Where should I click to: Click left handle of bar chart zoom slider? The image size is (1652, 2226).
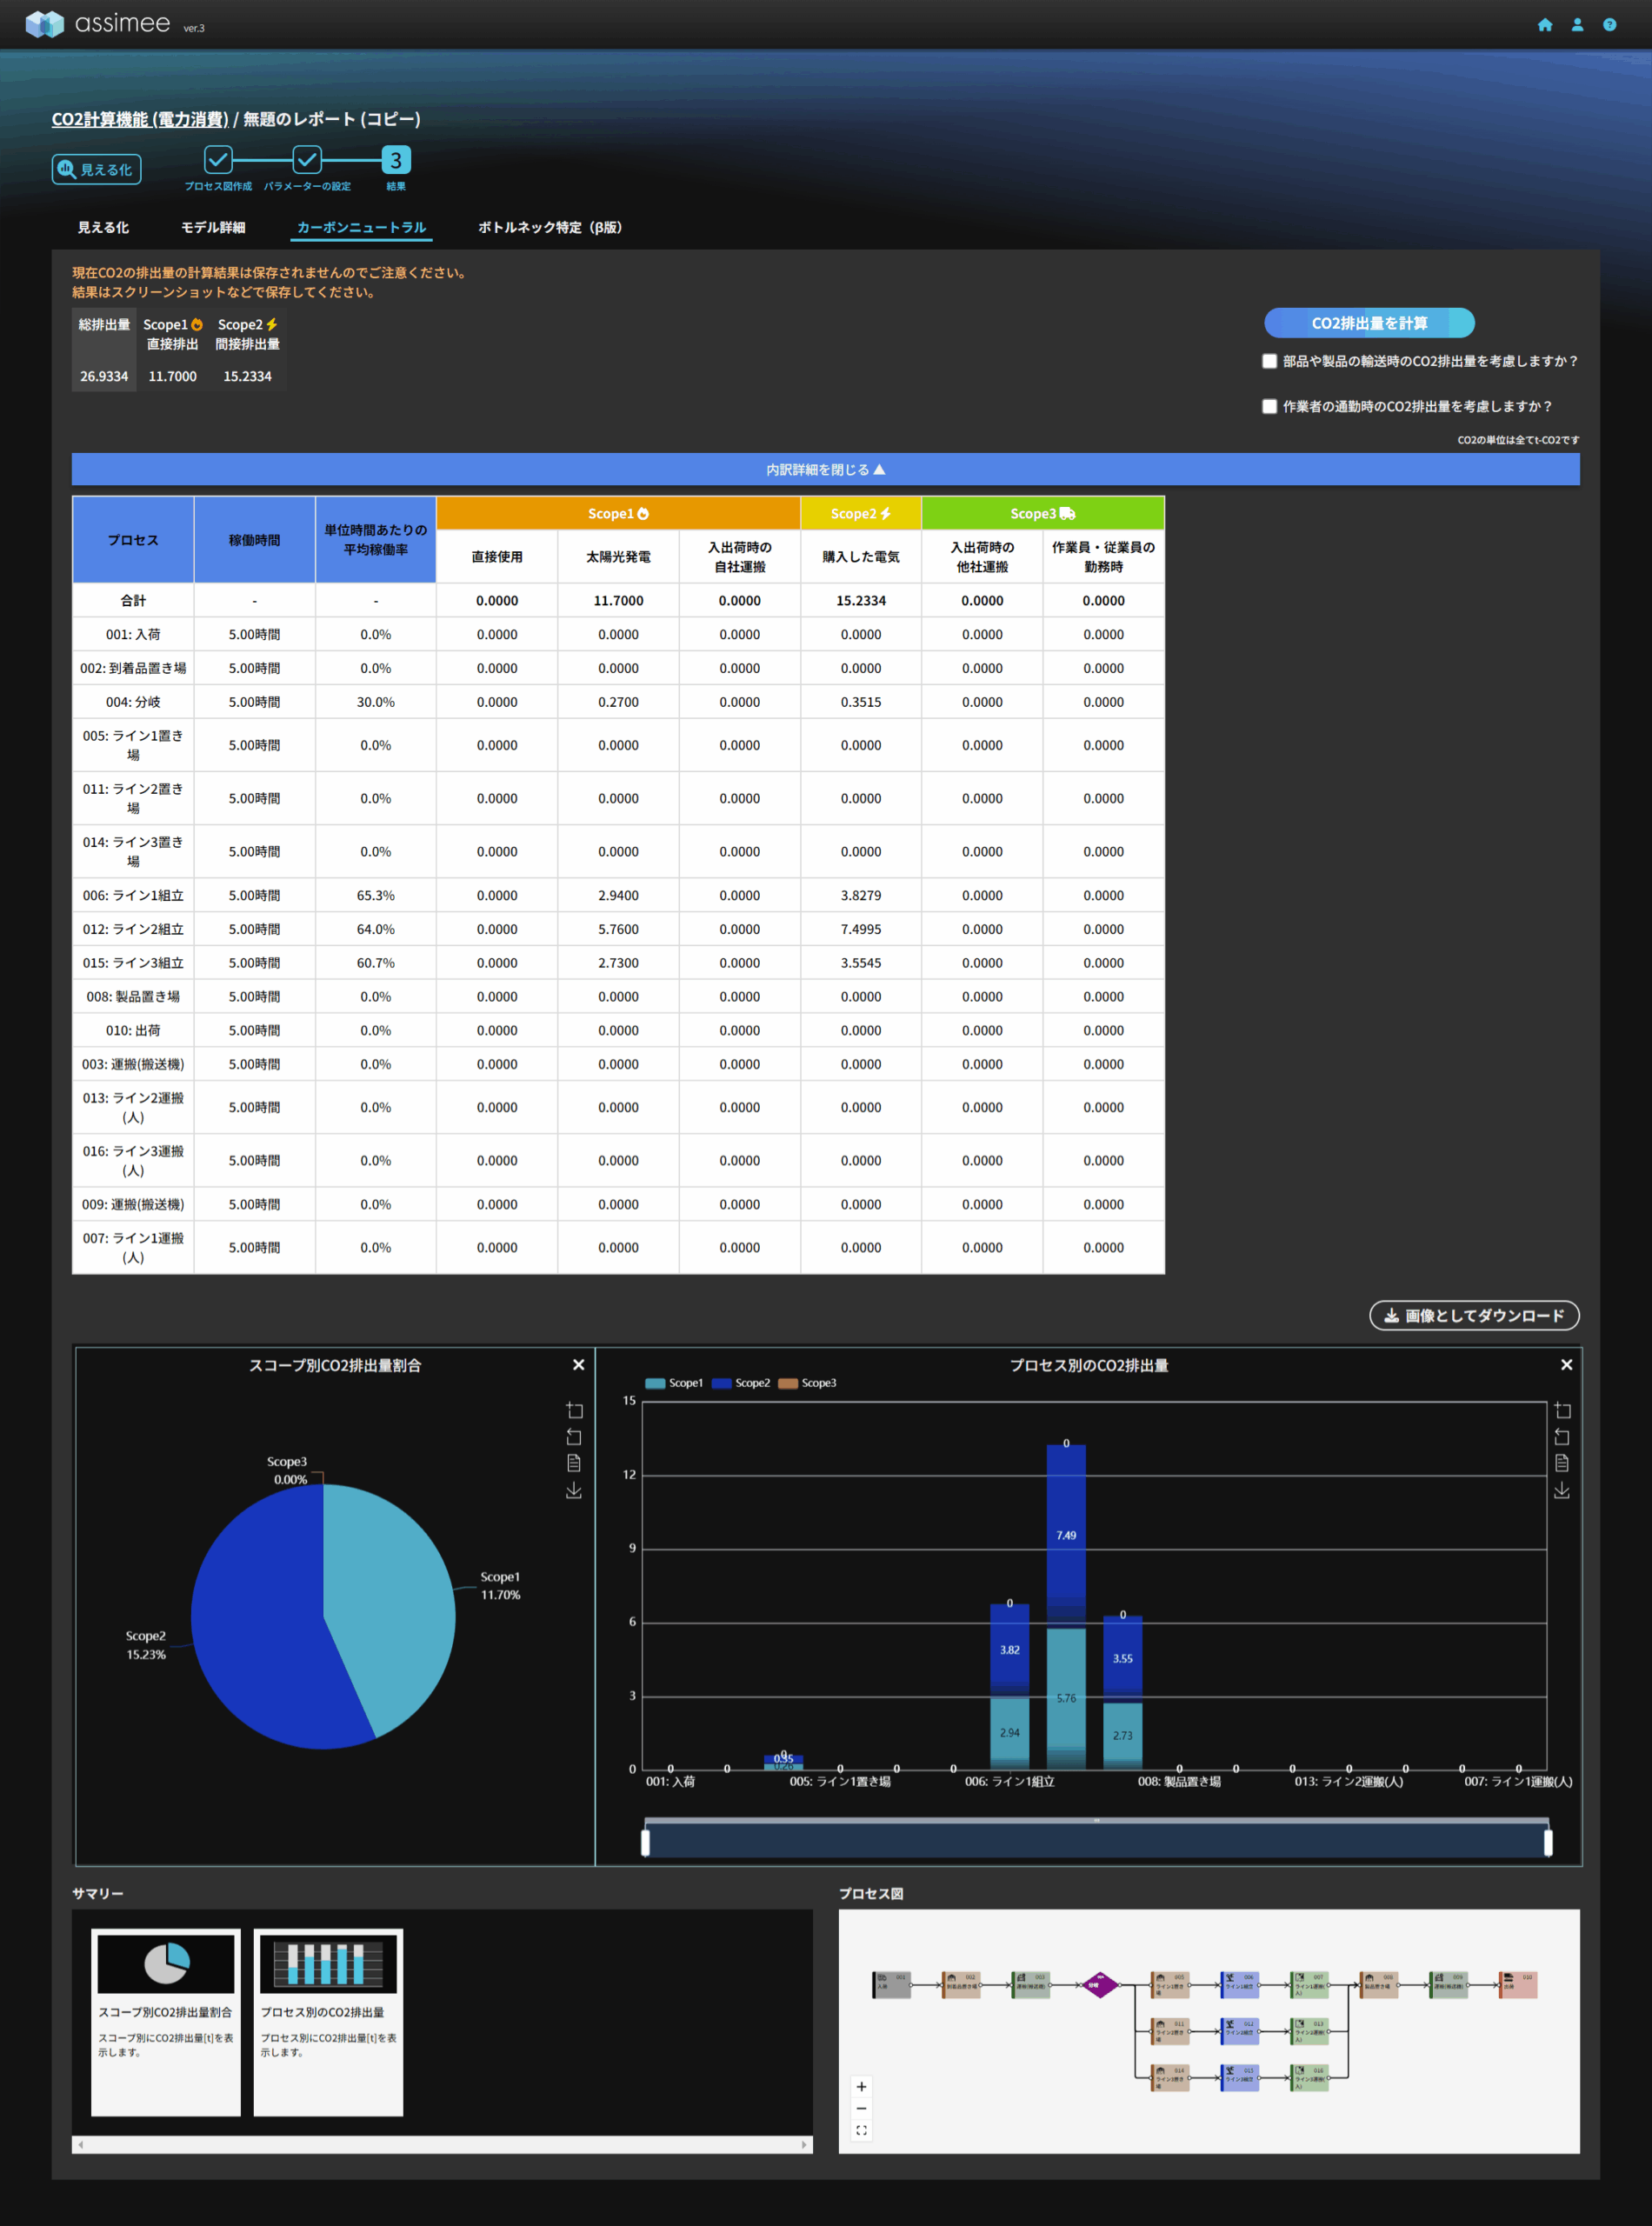[646, 1842]
